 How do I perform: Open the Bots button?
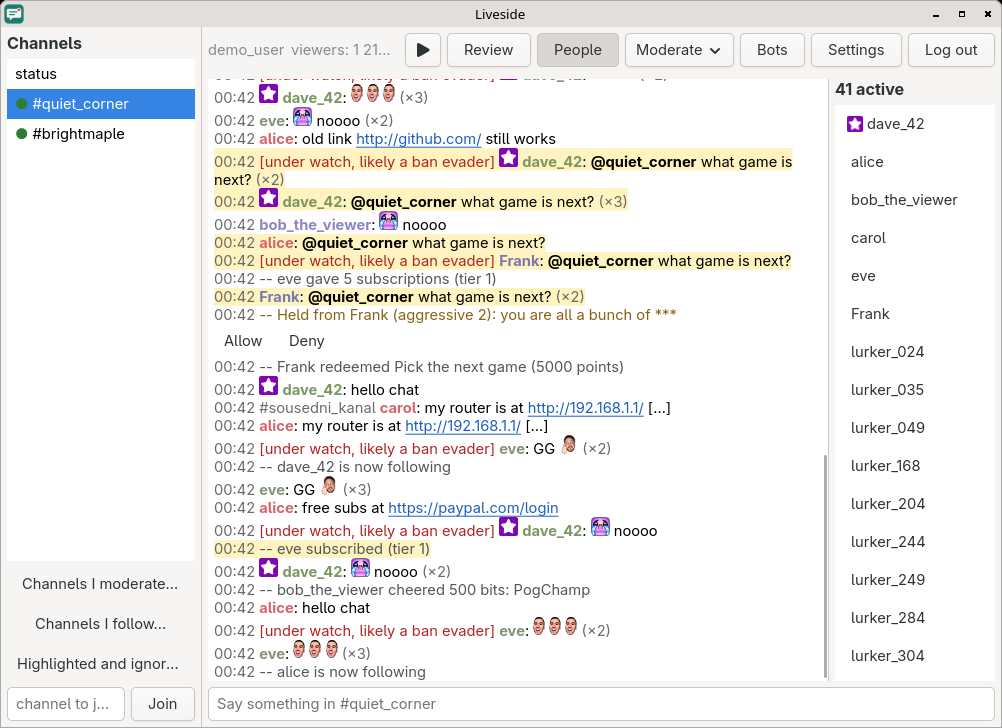pyautogui.click(x=772, y=50)
